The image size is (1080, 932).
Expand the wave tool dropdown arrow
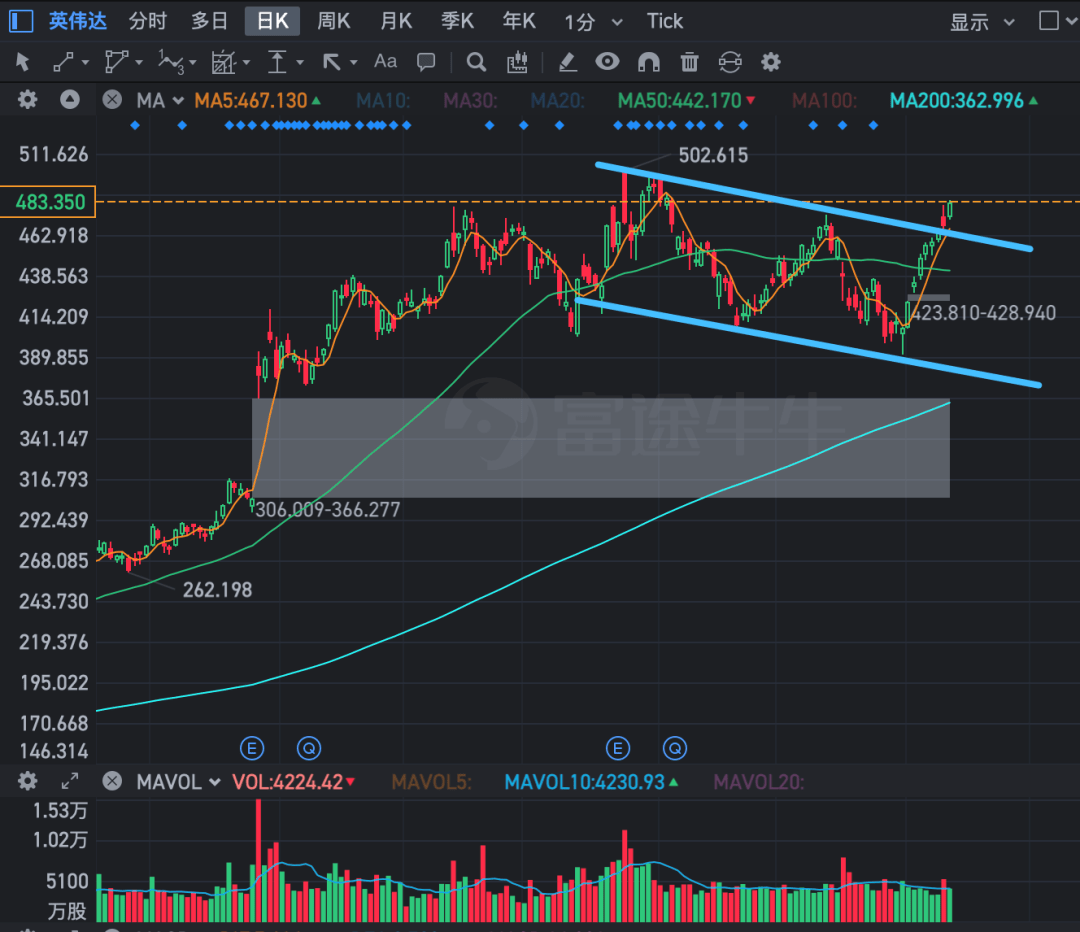coord(193,63)
